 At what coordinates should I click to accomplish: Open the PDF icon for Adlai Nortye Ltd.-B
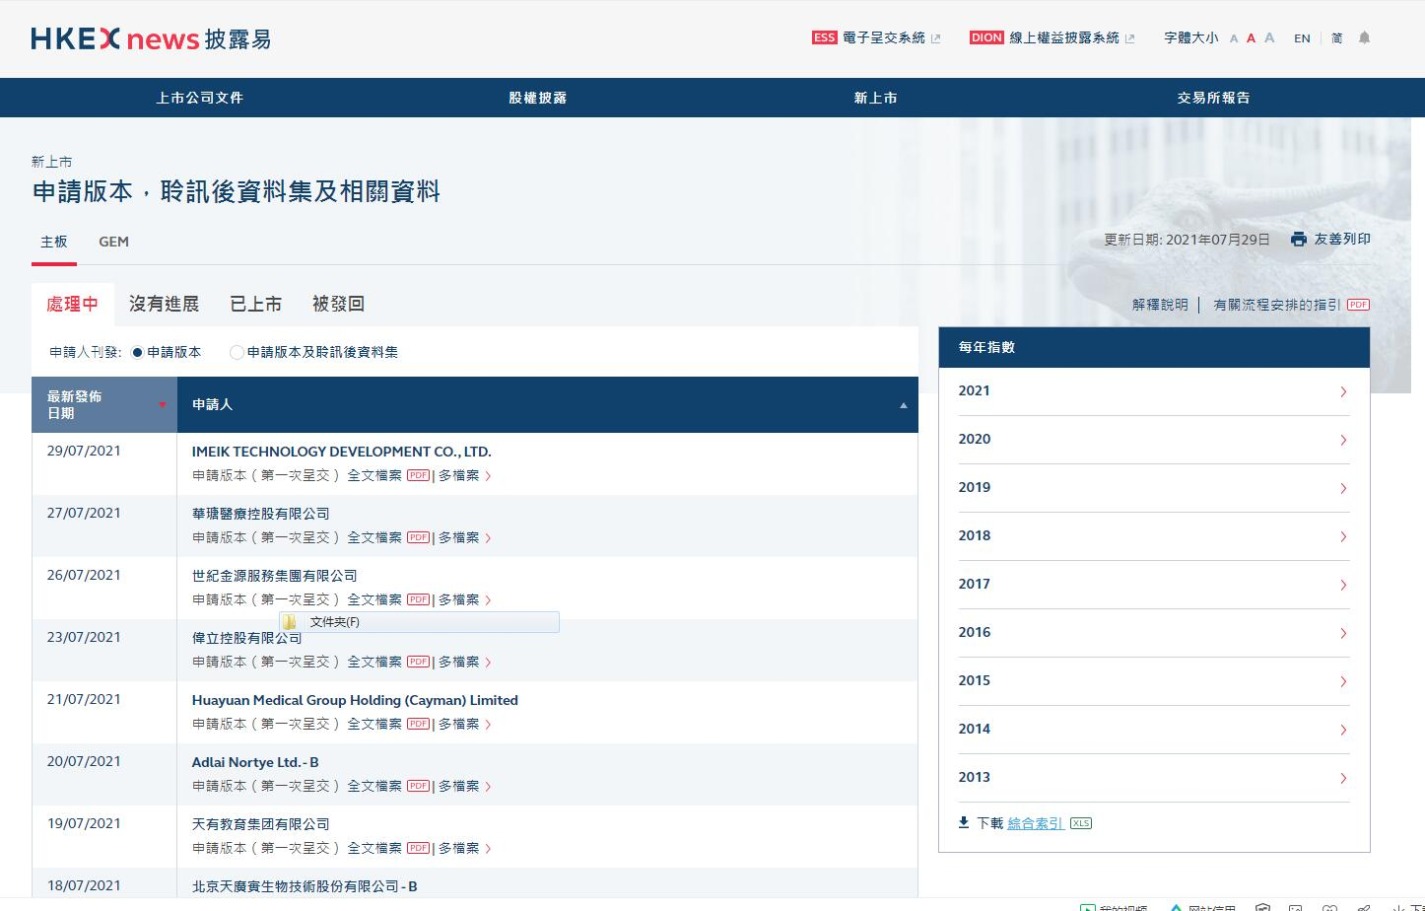click(x=418, y=786)
